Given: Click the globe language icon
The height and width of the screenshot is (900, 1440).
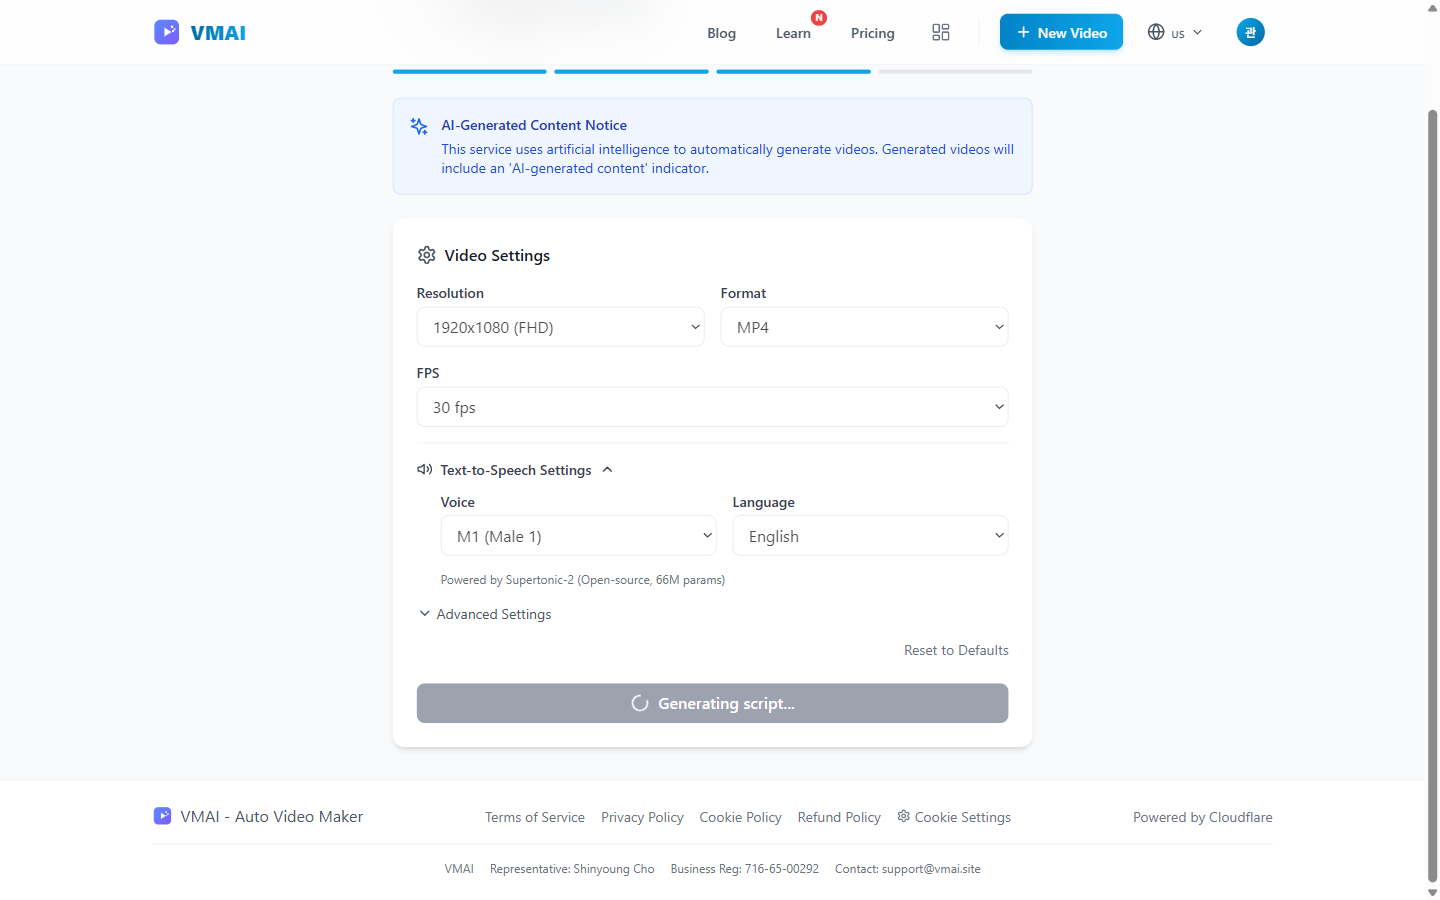Looking at the screenshot, I should tap(1156, 32).
